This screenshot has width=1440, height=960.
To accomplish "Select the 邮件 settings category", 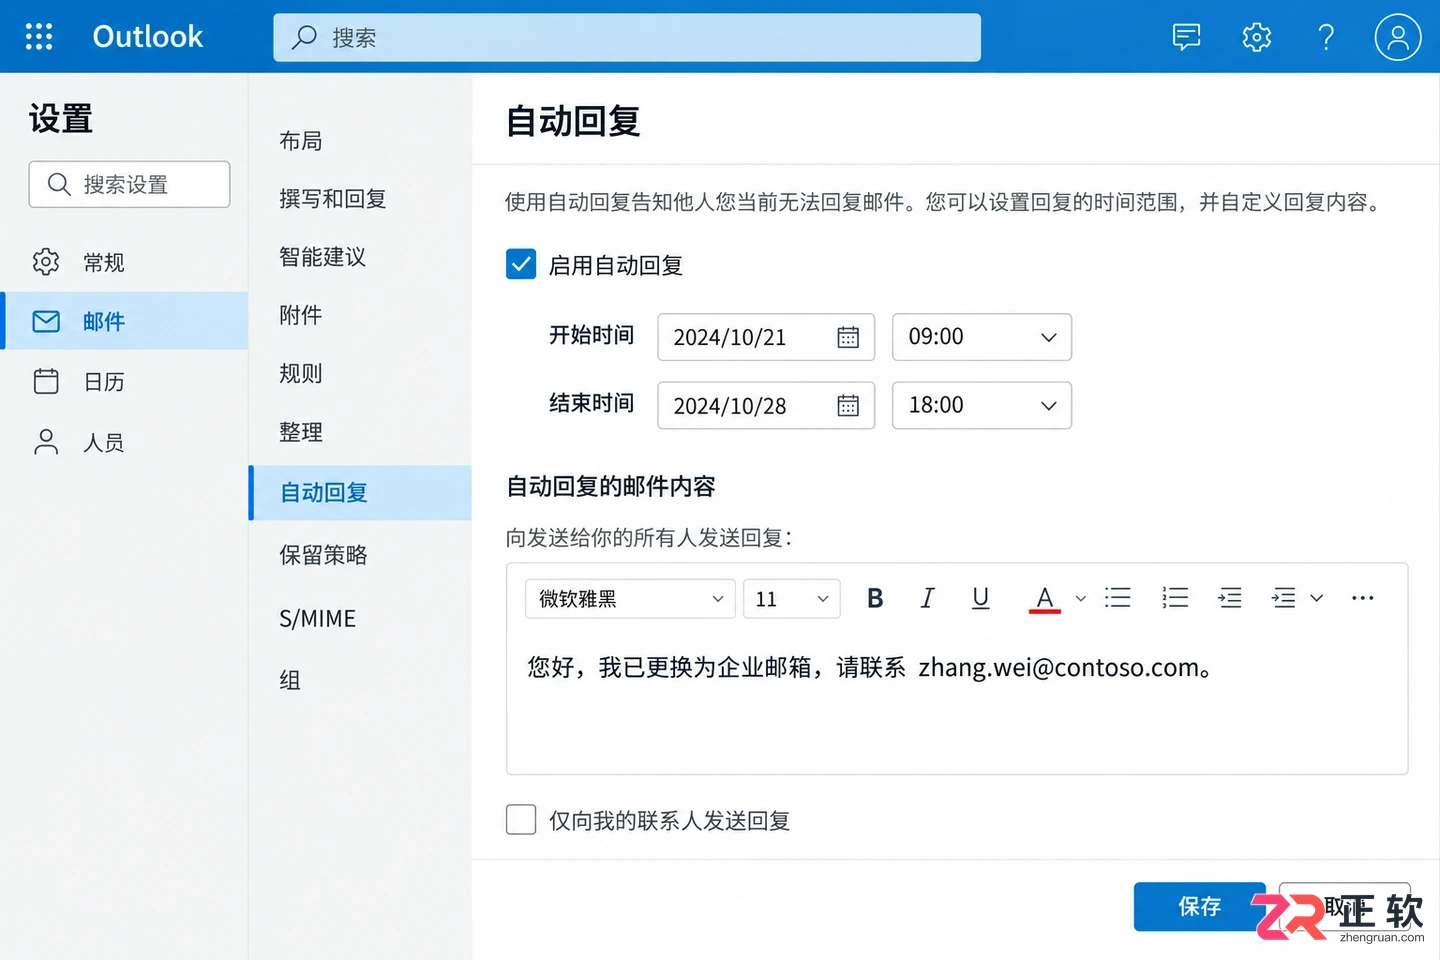I will point(124,321).
